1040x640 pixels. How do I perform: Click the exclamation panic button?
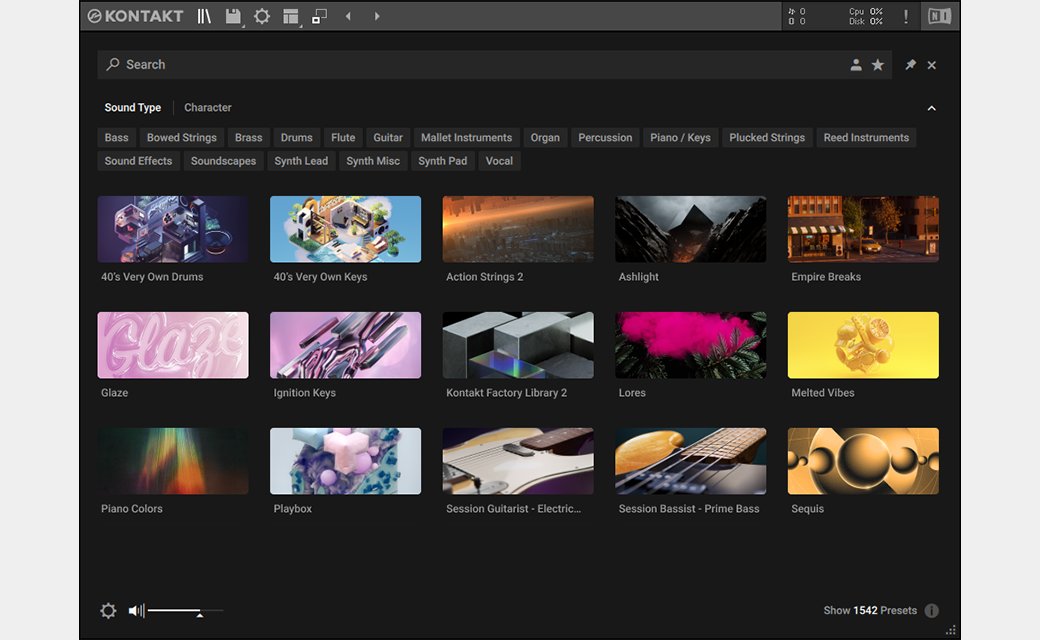tap(906, 16)
